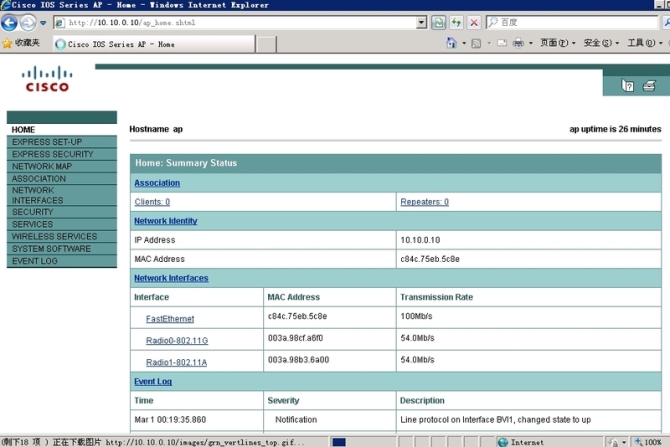Click the Print icon in command bar

518,43
